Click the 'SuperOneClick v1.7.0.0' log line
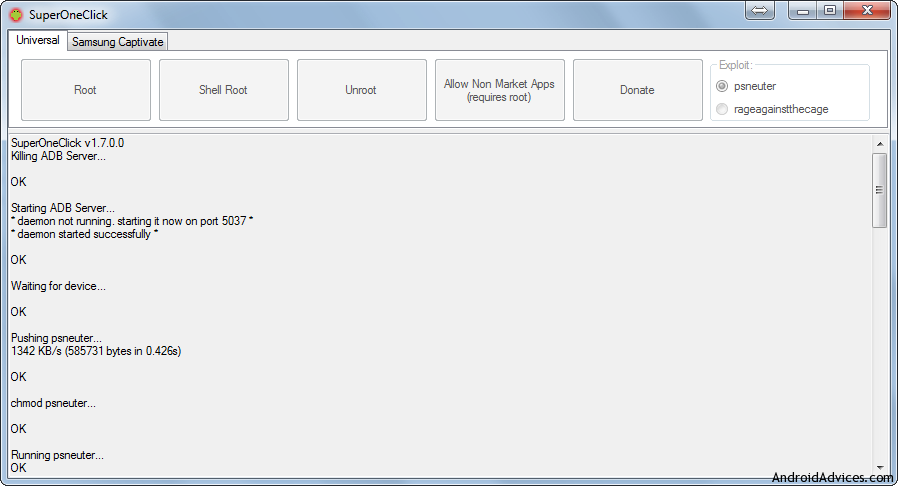898x486 pixels. [x=68, y=143]
